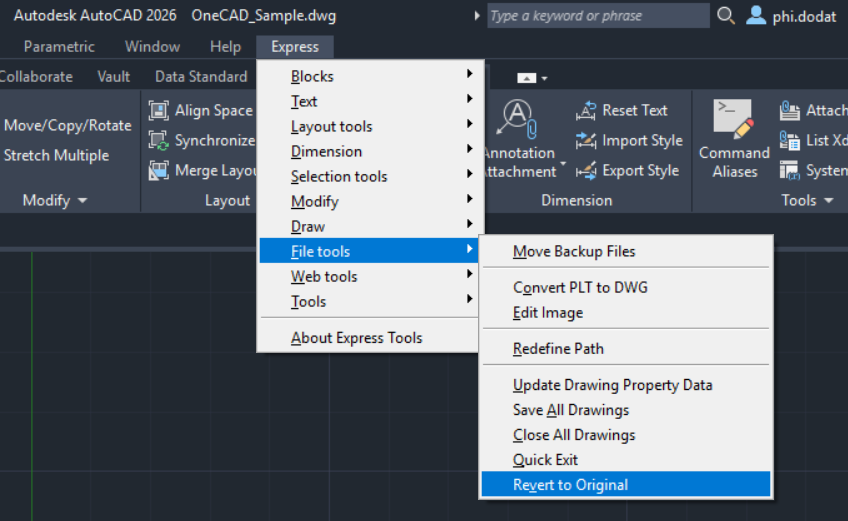Click the Dimension panel title
The height and width of the screenshot is (521, 848).
pos(577,201)
